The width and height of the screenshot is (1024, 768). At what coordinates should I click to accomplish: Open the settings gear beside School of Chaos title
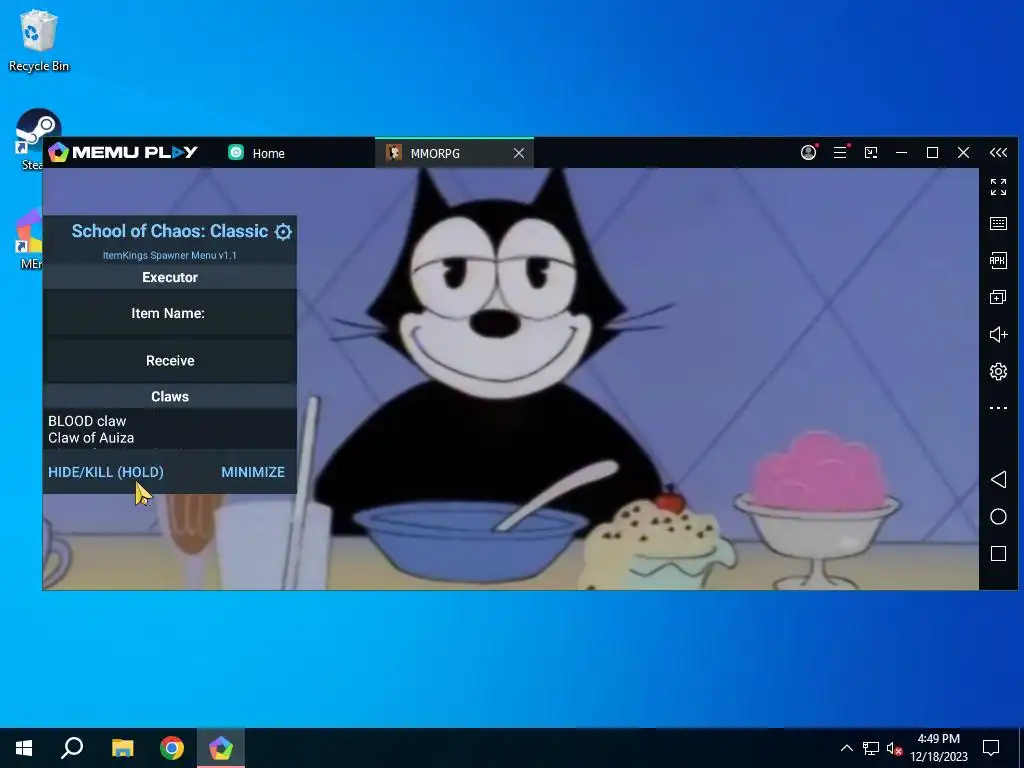pyautogui.click(x=283, y=232)
